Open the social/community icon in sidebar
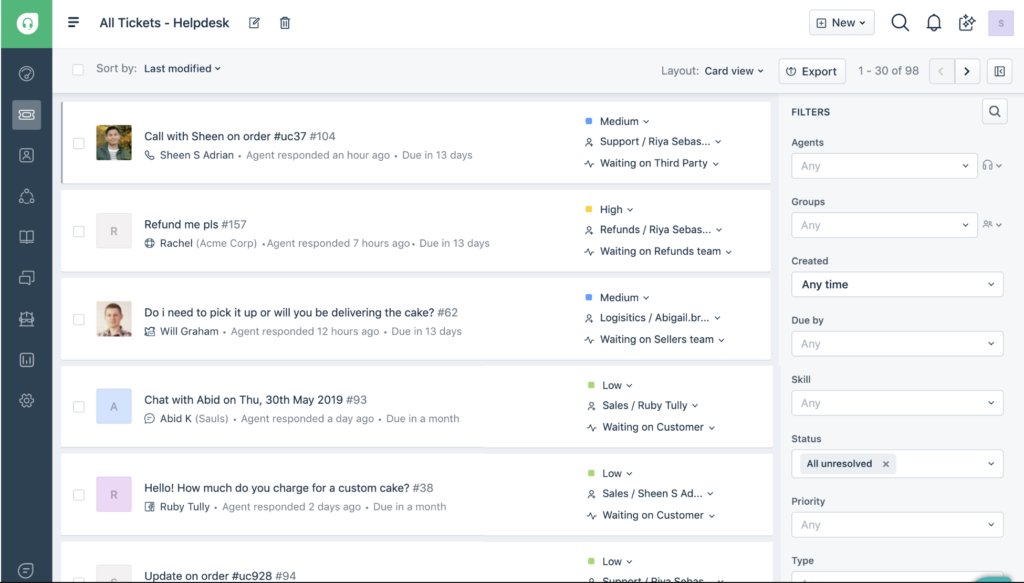1024x583 pixels. click(x=27, y=197)
